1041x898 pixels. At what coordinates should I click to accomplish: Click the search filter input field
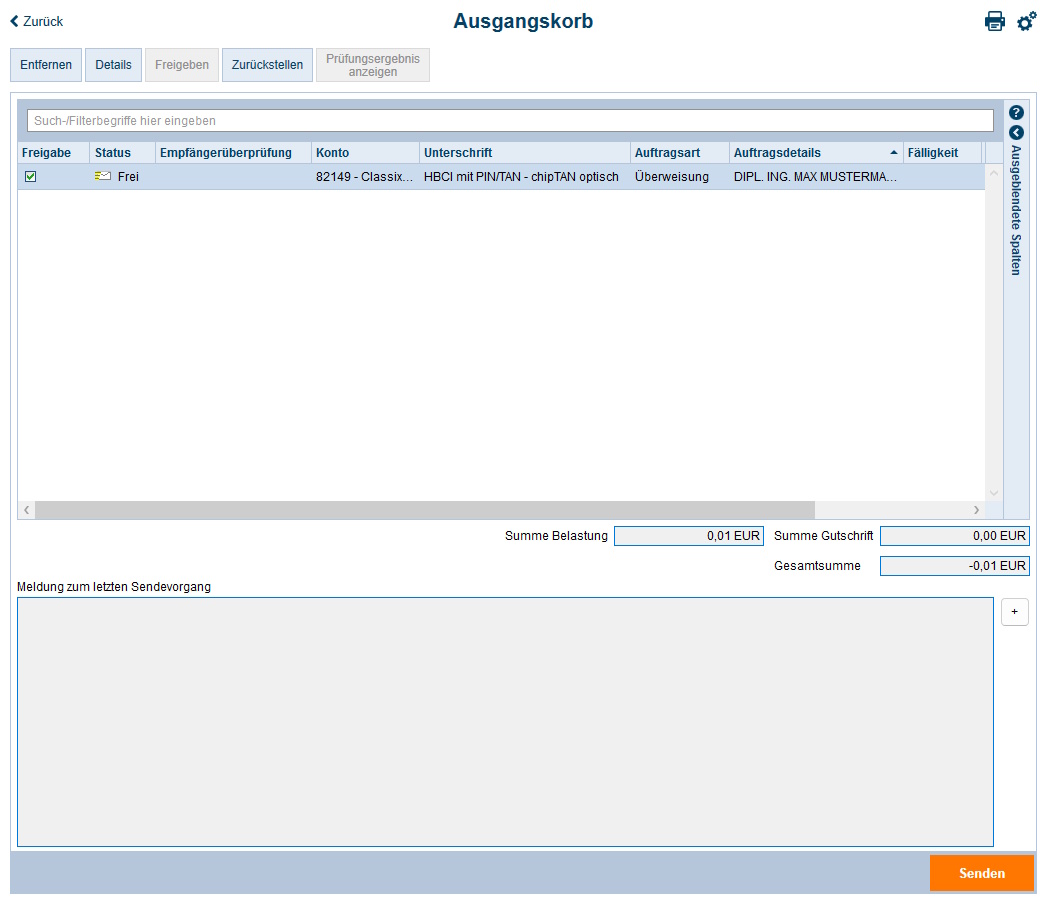pyautogui.click(x=510, y=121)
